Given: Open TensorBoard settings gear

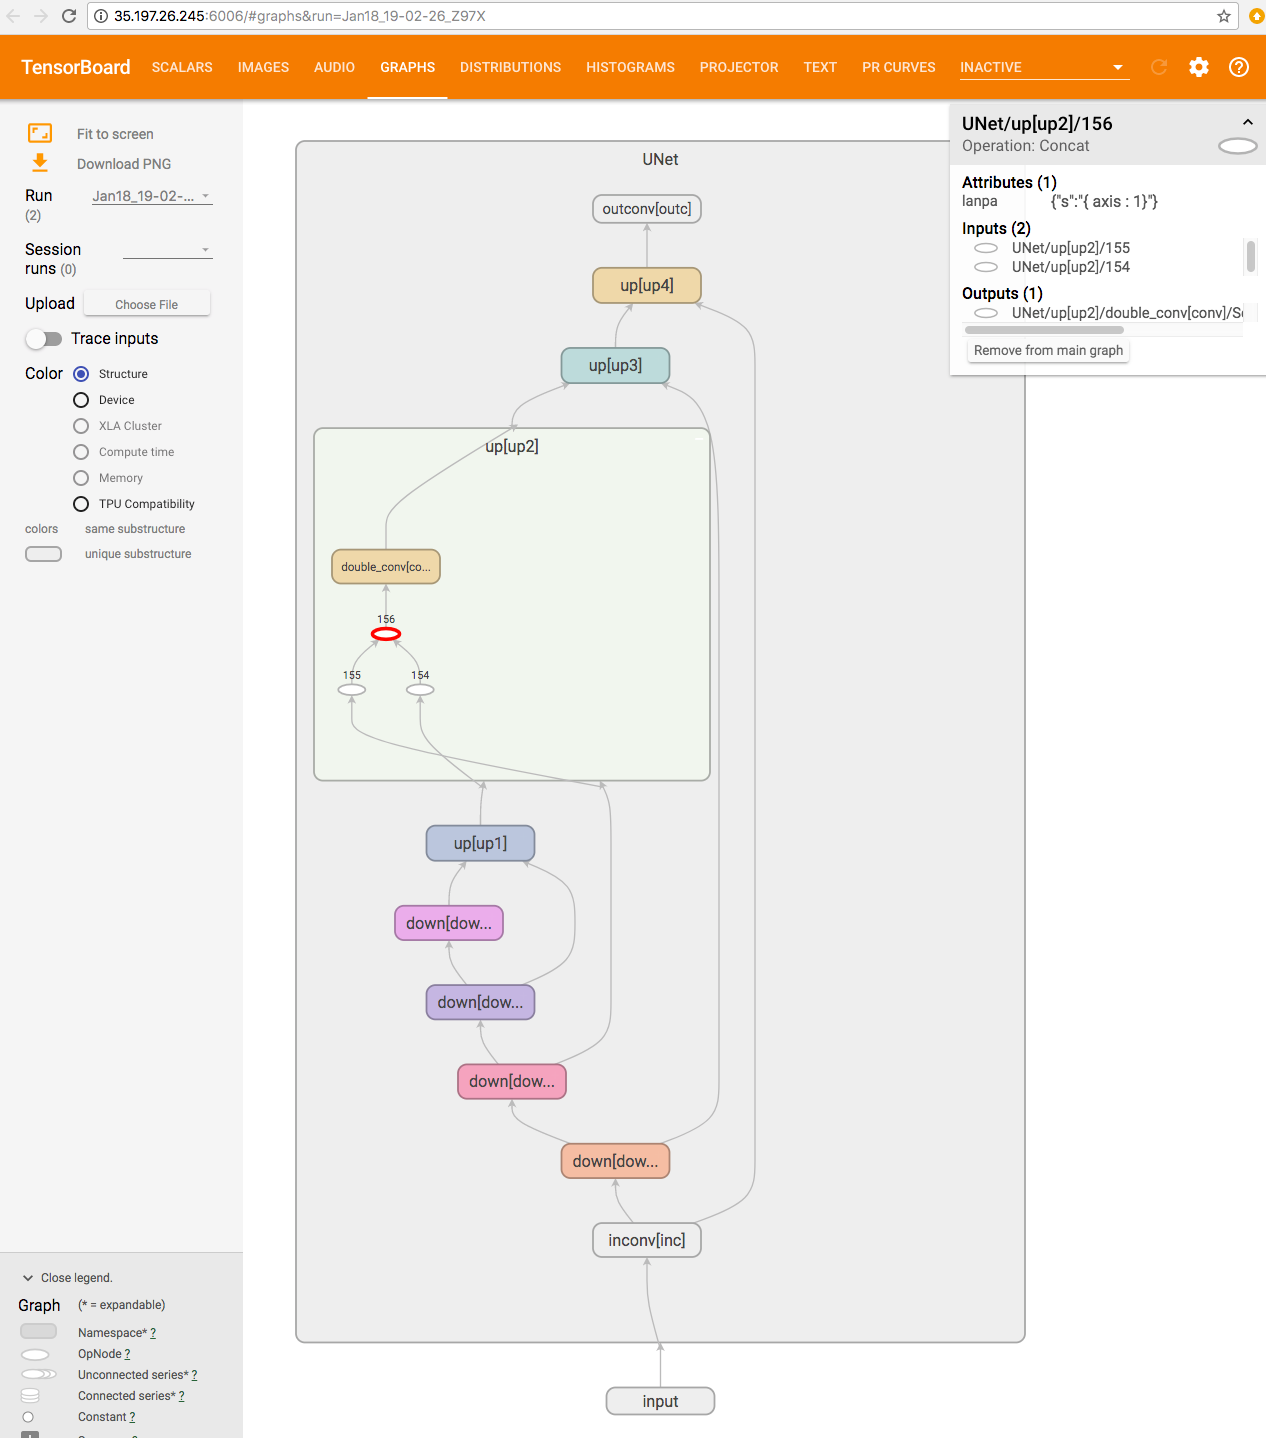Looking at the screenshot, I should coord(1198,67).
